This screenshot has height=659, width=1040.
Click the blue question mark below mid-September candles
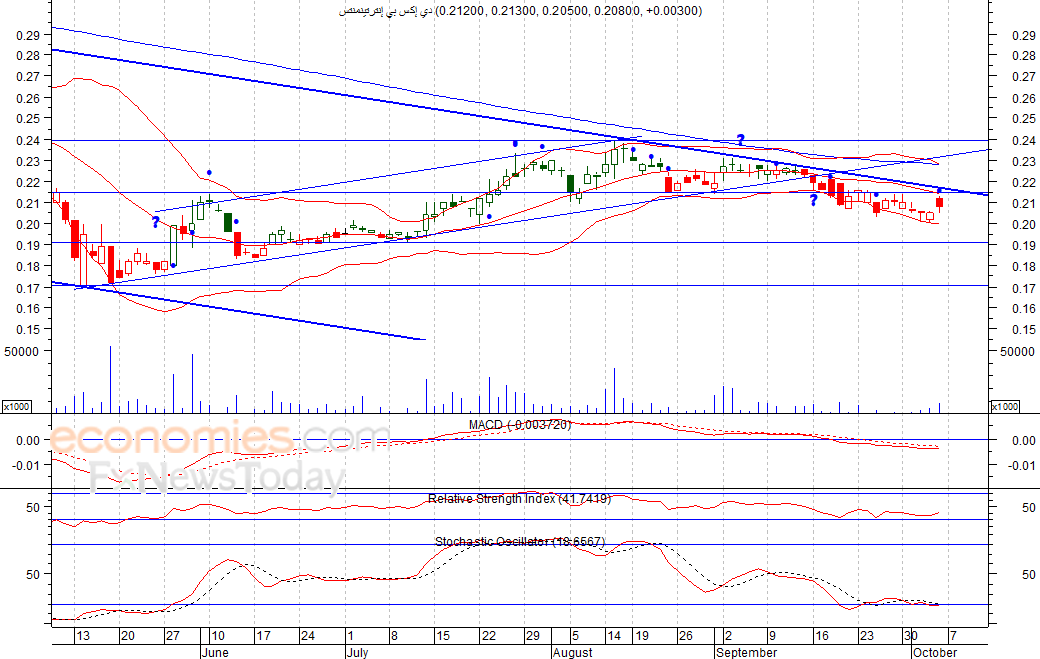[814, 200]
